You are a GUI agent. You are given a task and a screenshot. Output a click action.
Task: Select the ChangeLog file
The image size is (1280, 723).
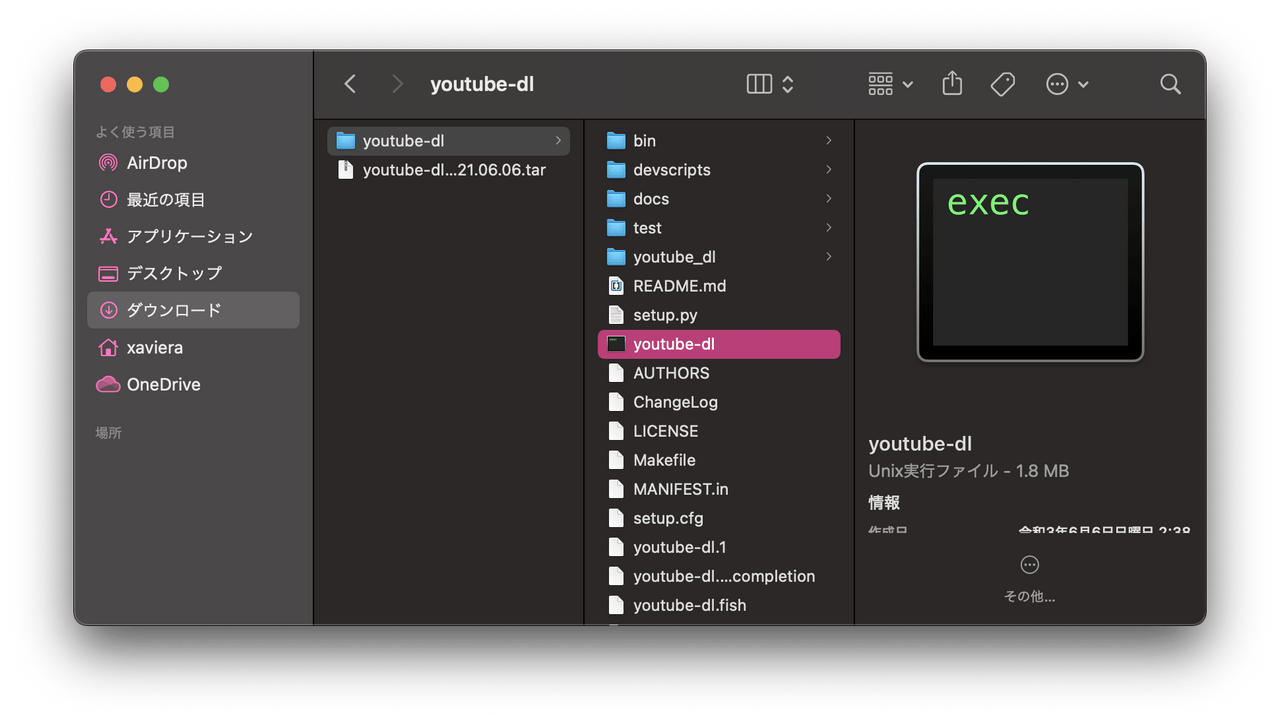pyautogui.click(x=719, y=402)
